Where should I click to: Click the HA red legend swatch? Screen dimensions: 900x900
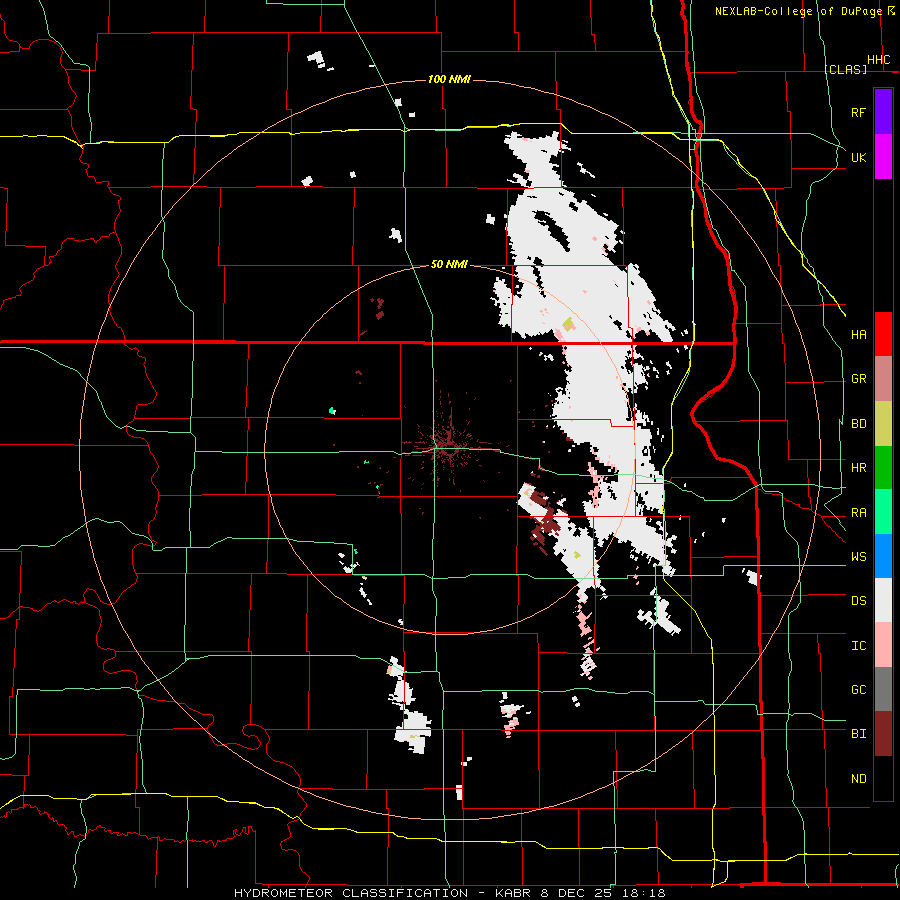[x=883, y=334]
